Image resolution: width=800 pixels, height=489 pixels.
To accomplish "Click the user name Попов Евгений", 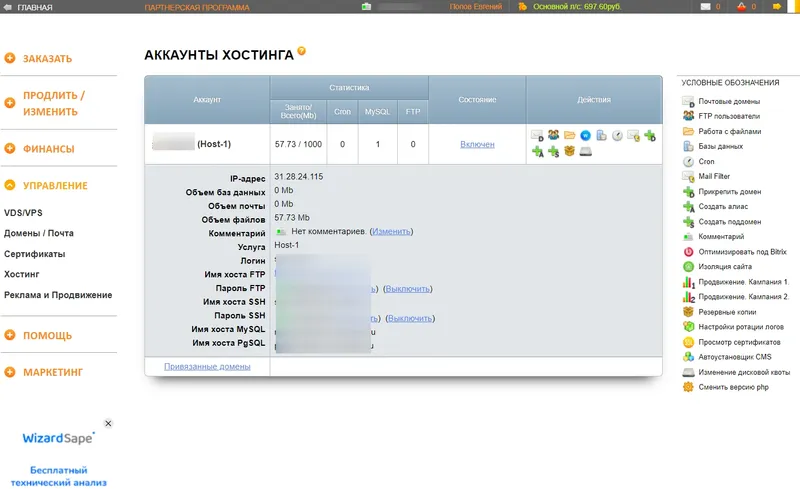I will [476, 7].
